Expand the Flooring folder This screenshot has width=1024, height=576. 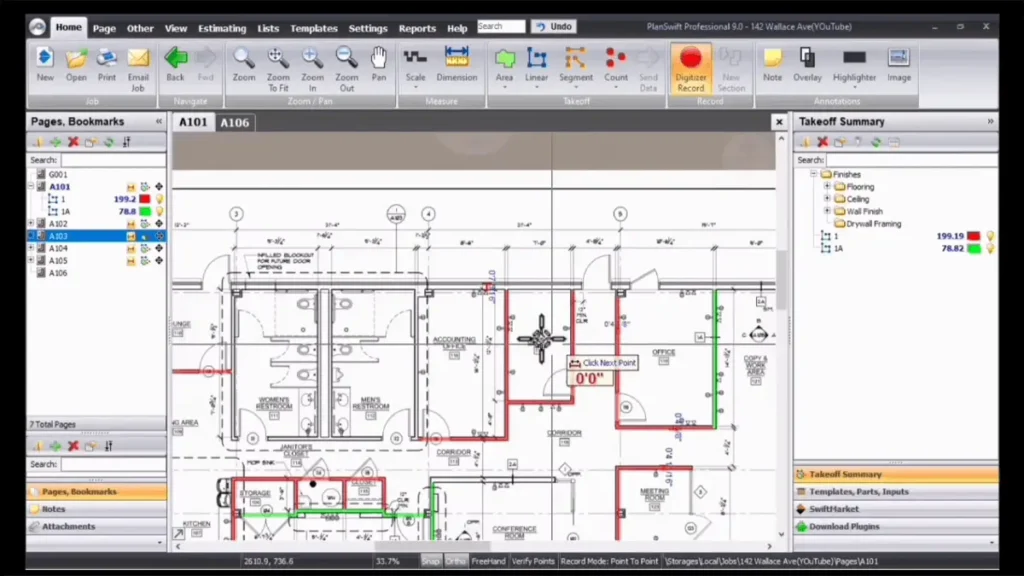click(x=827, y=187)
